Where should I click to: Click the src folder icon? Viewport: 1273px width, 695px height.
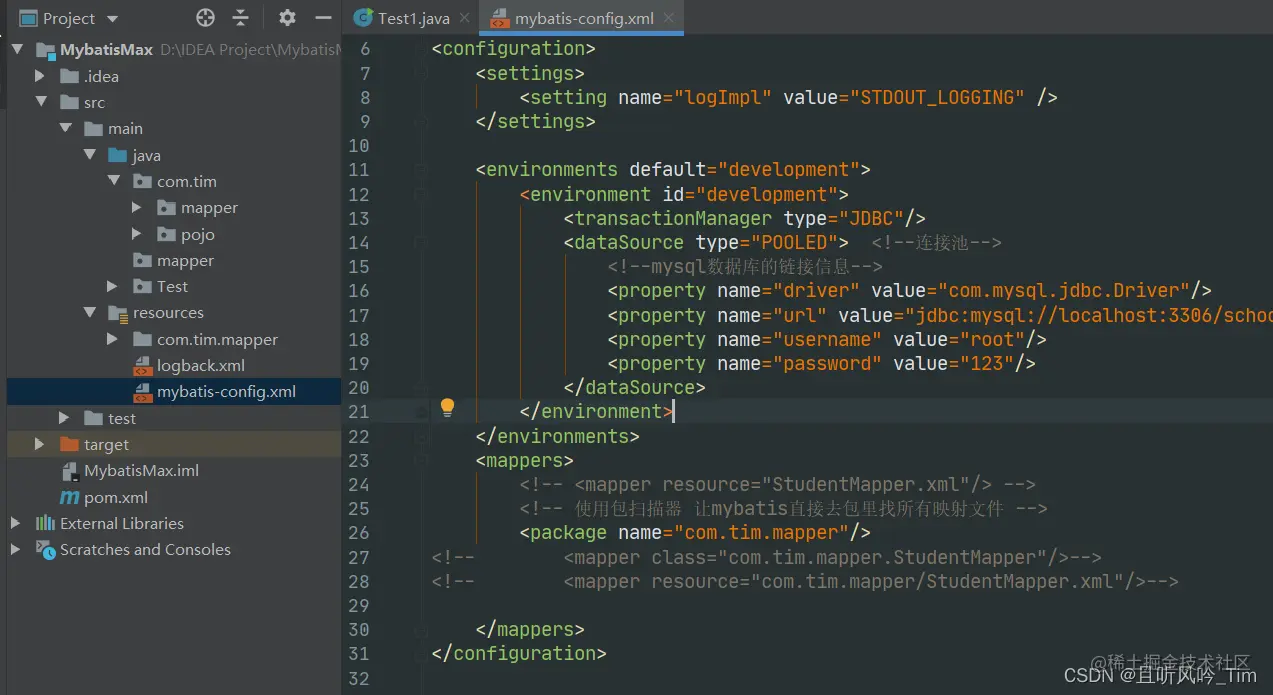[69, 102]
